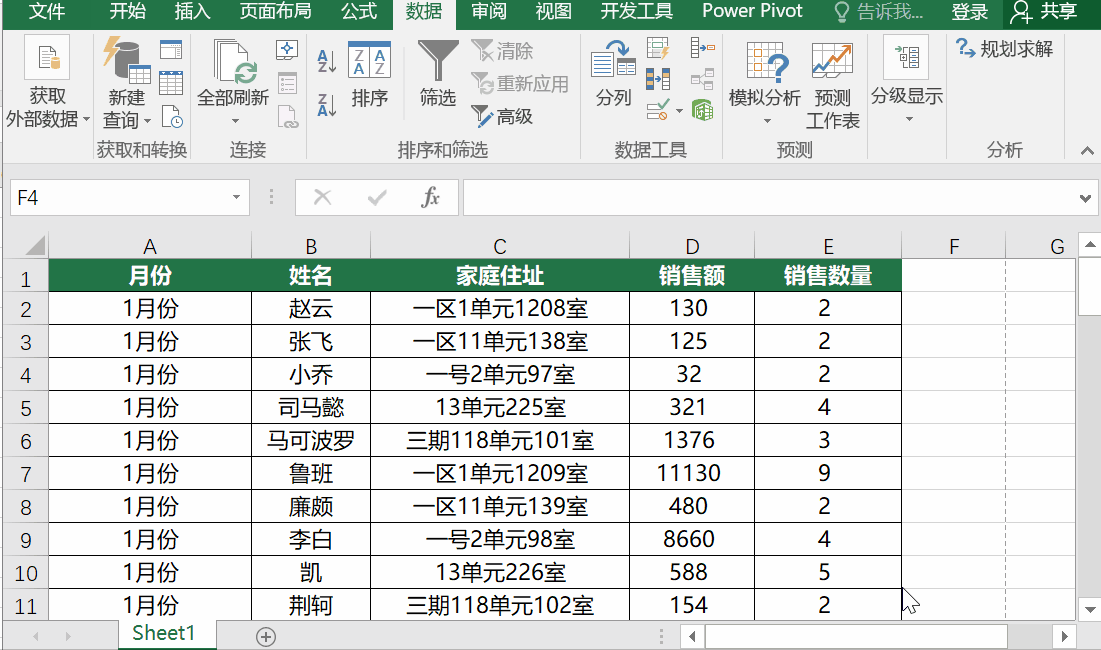The height and width of the screenshot is (650, 1101).
Task: Sort ascending with the AZ sort icon
Action: [325, 60]
